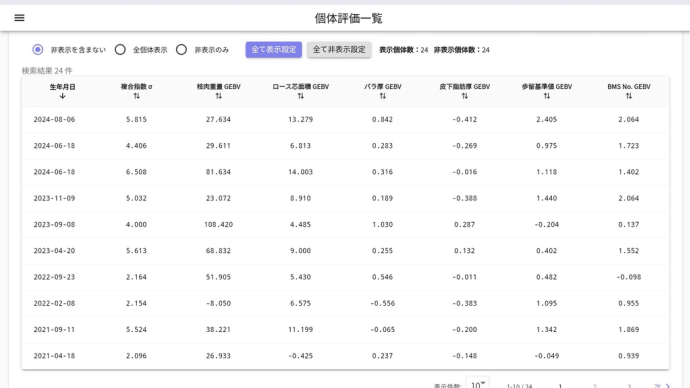690x388 pixels.
Task: Click the 全て非表示設定 button
Action: click(339, 50)
